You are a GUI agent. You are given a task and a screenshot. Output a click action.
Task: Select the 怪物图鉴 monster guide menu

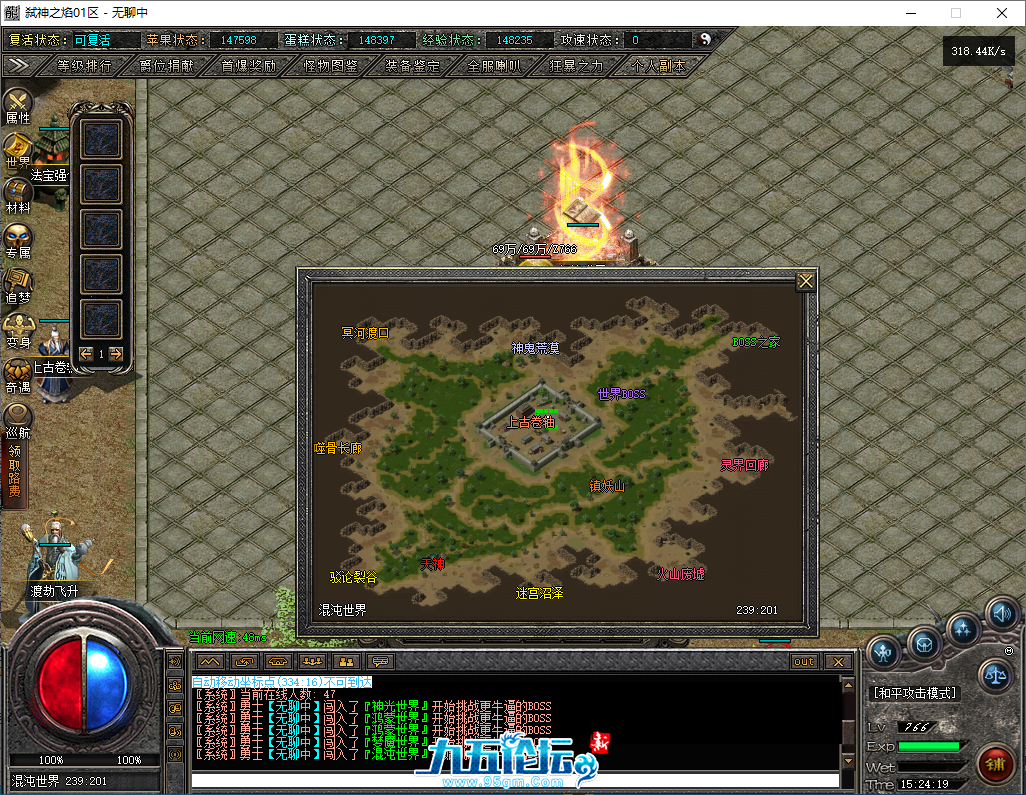click(330, 65)
